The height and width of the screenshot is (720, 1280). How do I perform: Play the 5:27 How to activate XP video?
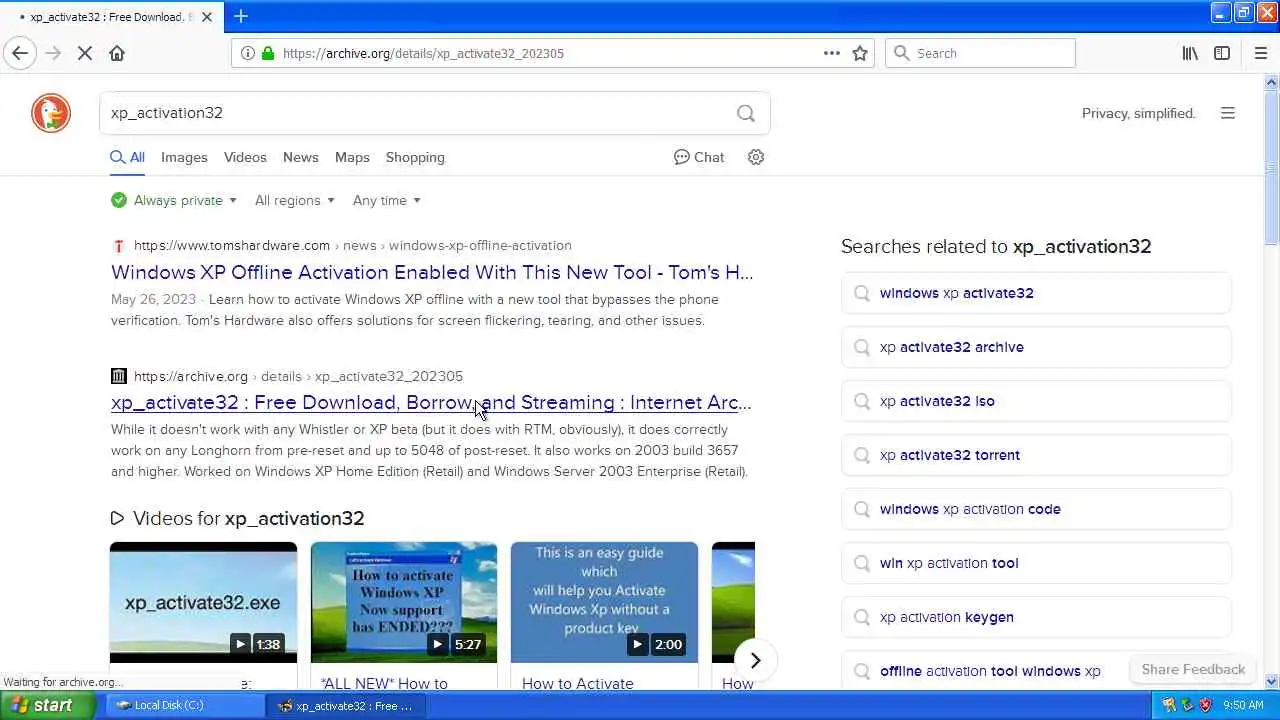pos(404,602)
